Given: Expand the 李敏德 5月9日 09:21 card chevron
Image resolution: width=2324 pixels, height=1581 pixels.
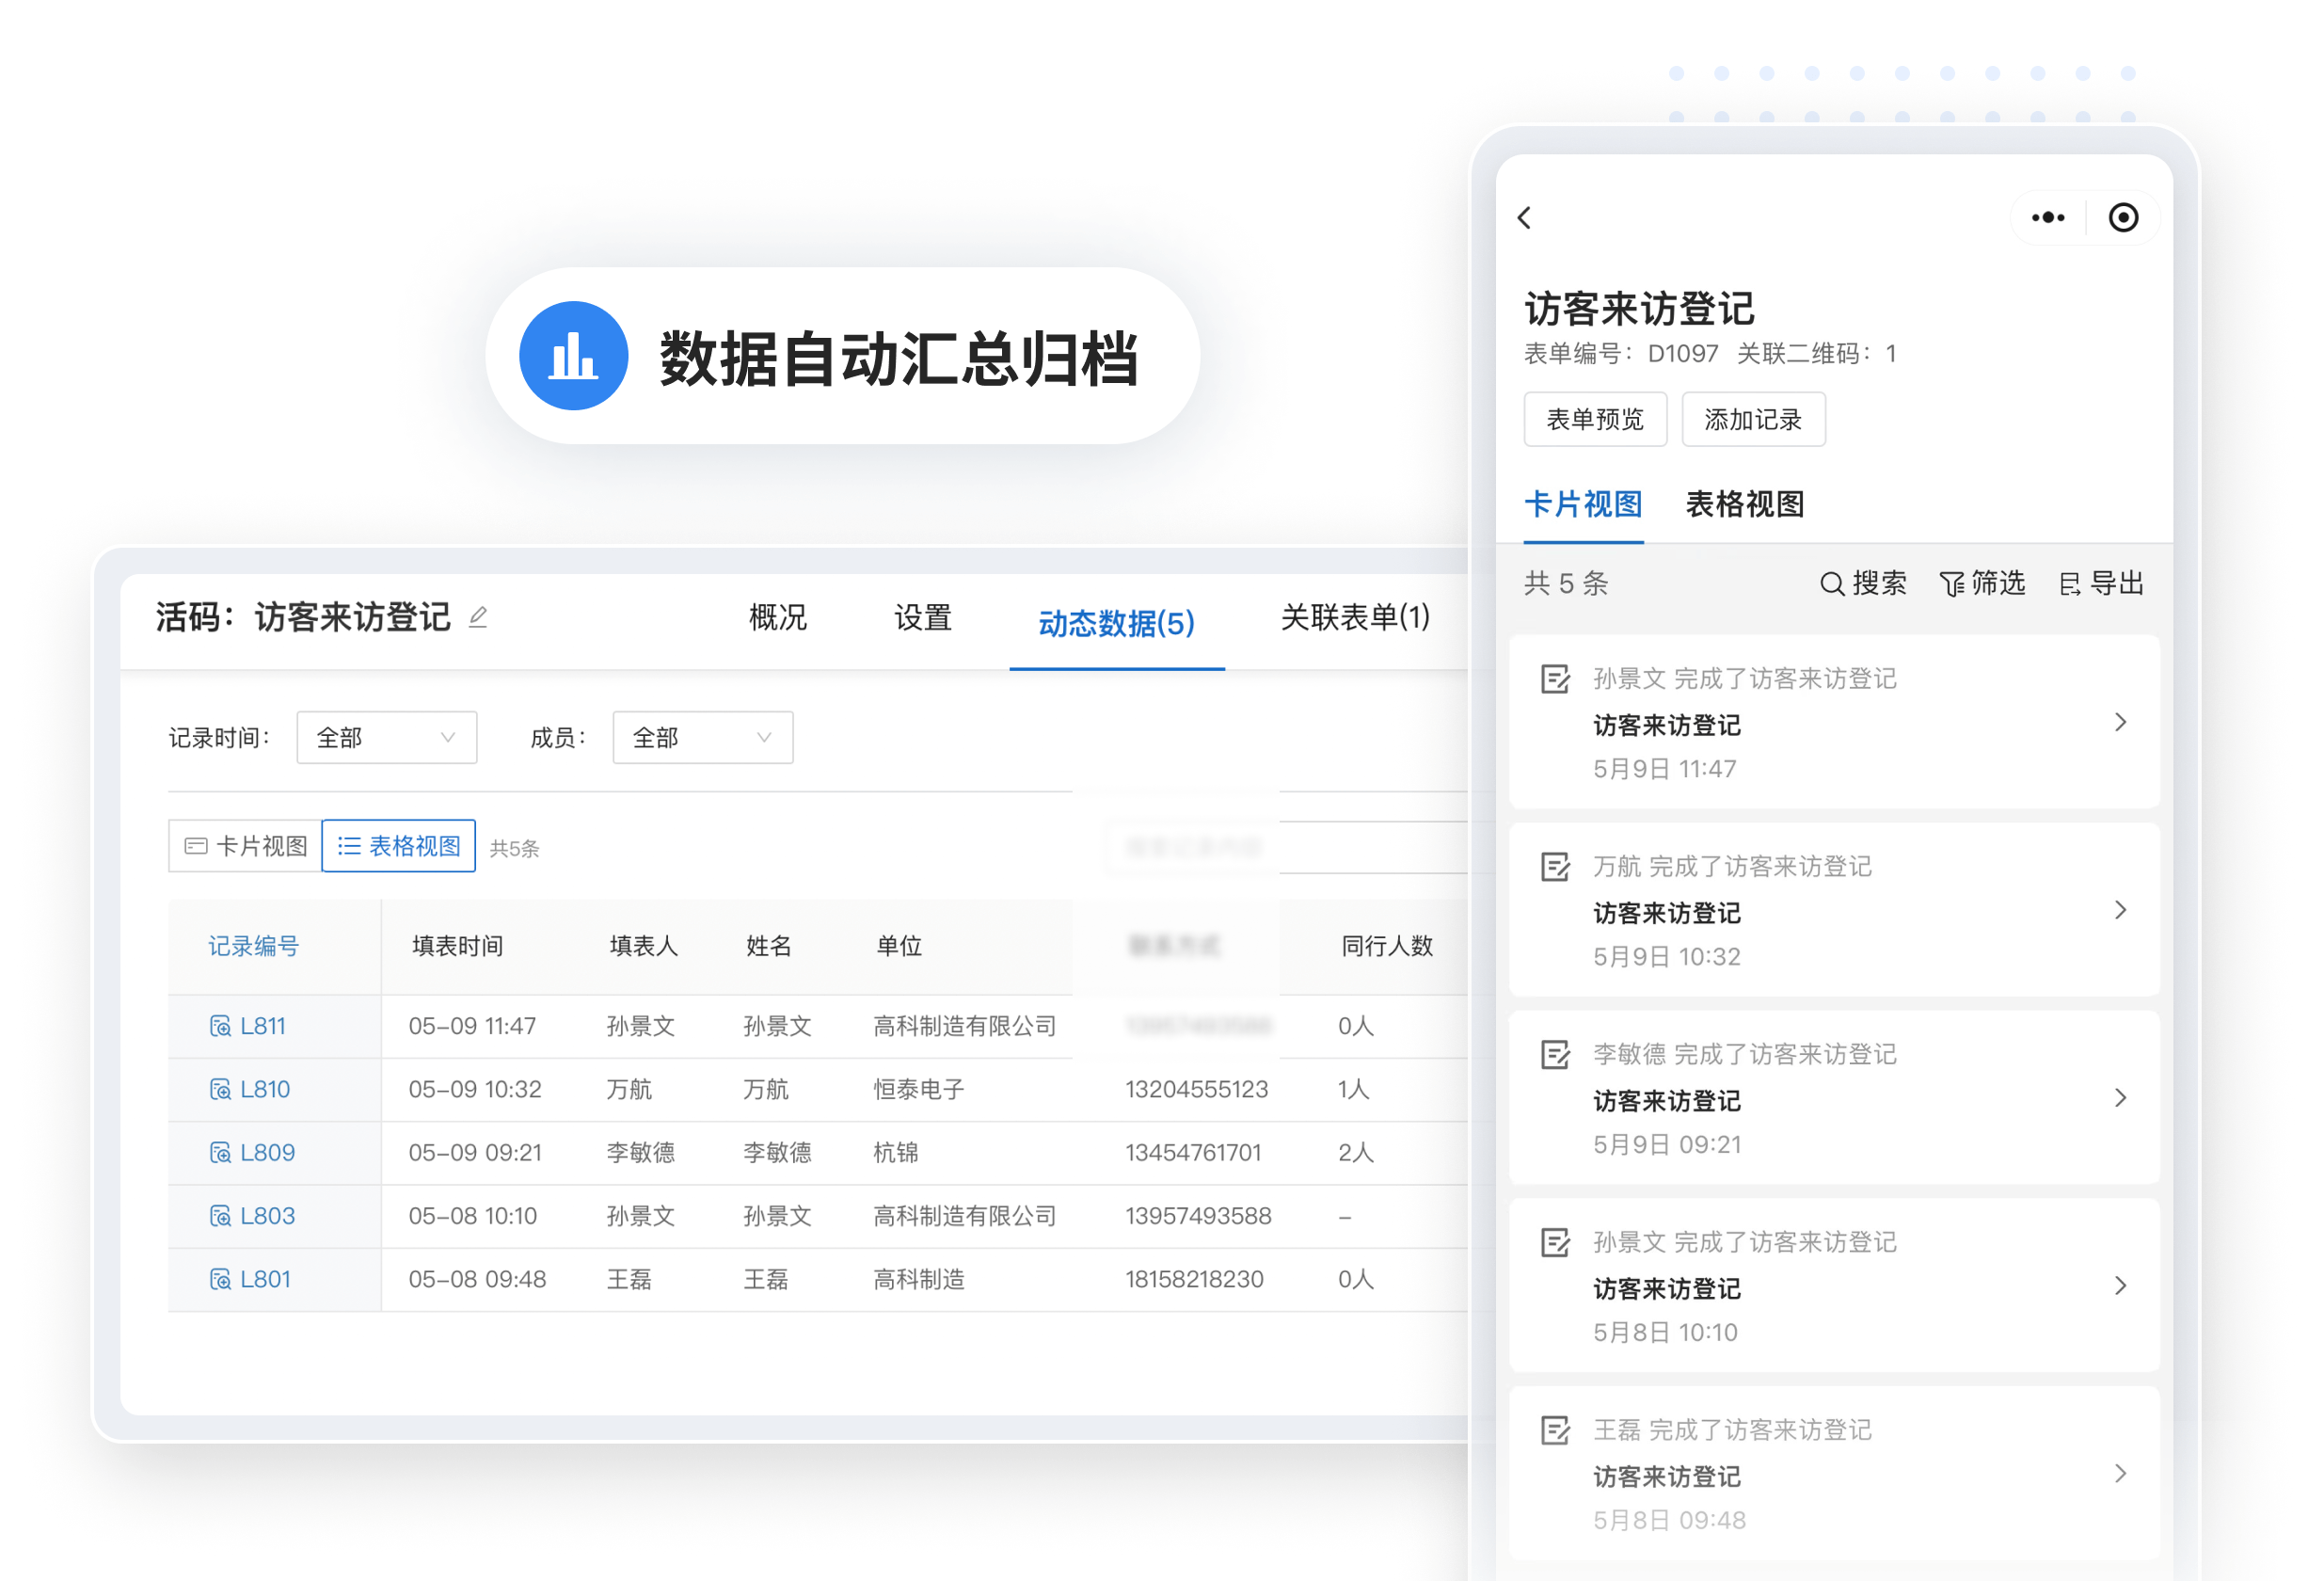Looking at the screenshot, I should coord(2120,1099).
